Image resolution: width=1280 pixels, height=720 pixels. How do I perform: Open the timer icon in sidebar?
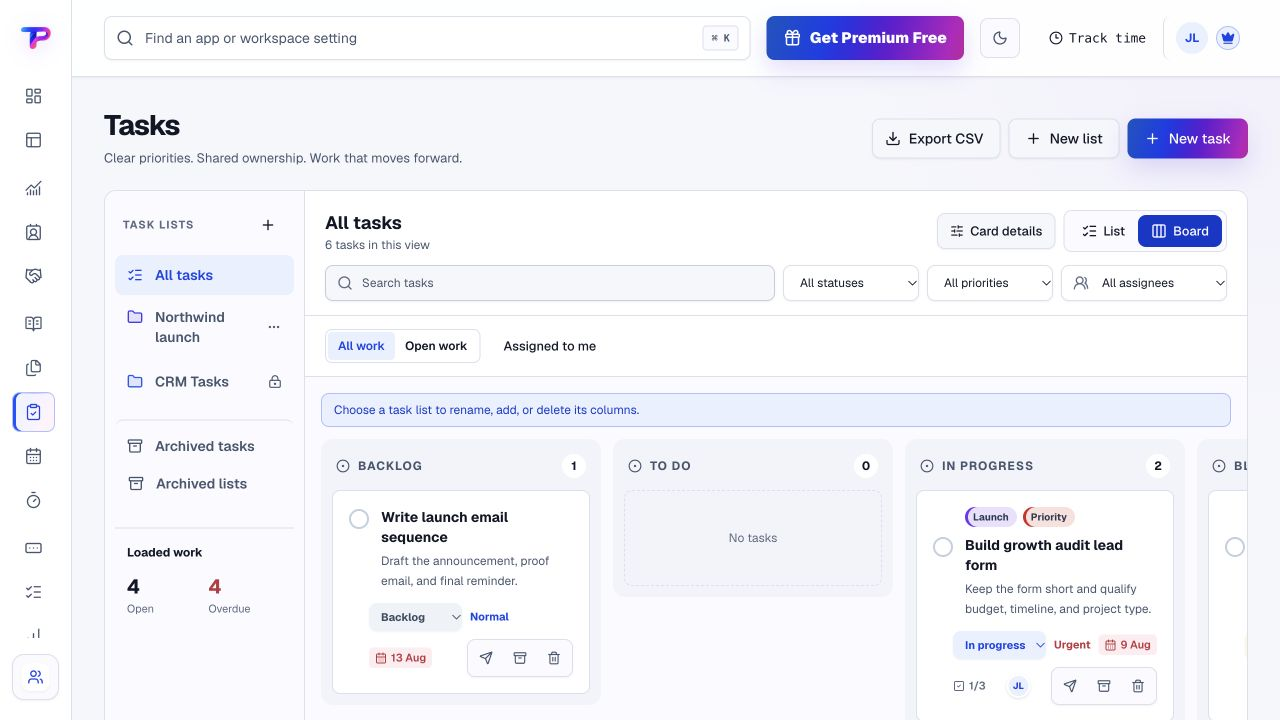[33, 500]
